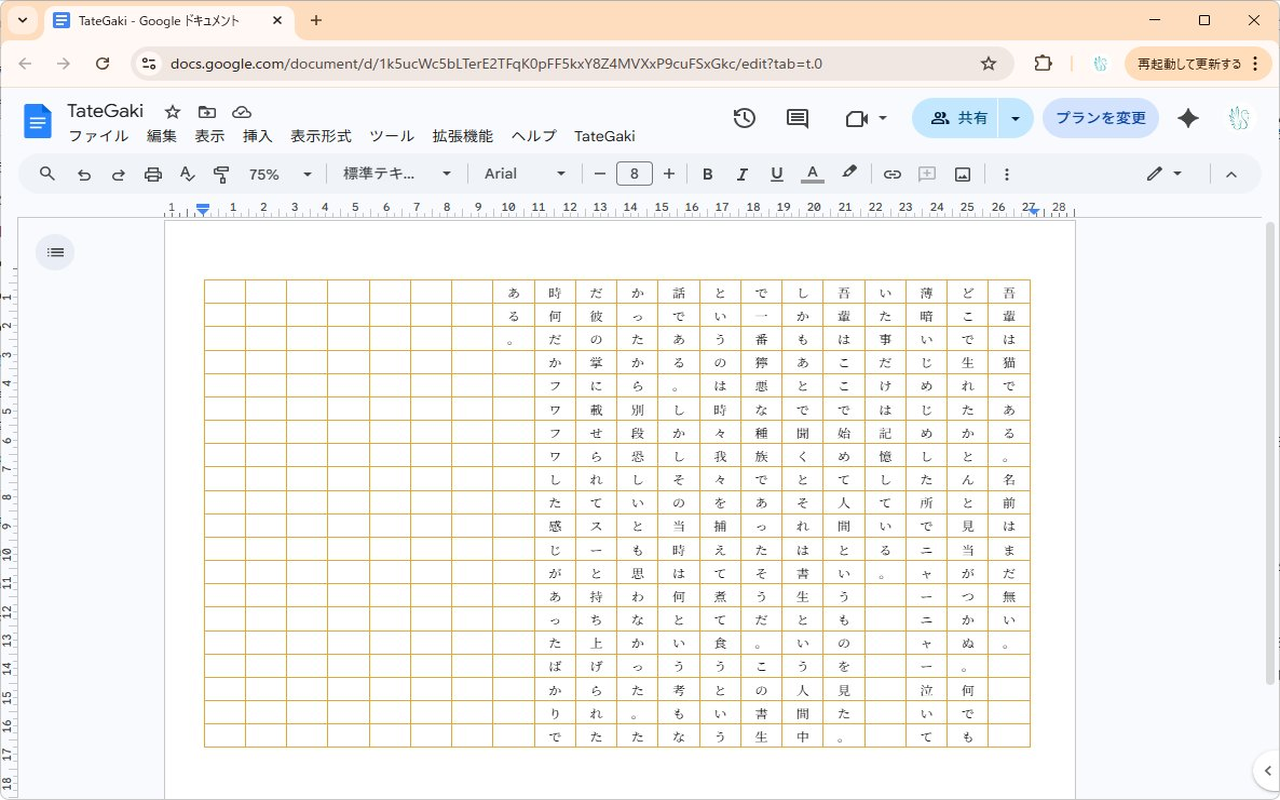Screen dimensions: 1280x800
Task: Click the vertical document scrollbar
Action: click(1271, 453)
